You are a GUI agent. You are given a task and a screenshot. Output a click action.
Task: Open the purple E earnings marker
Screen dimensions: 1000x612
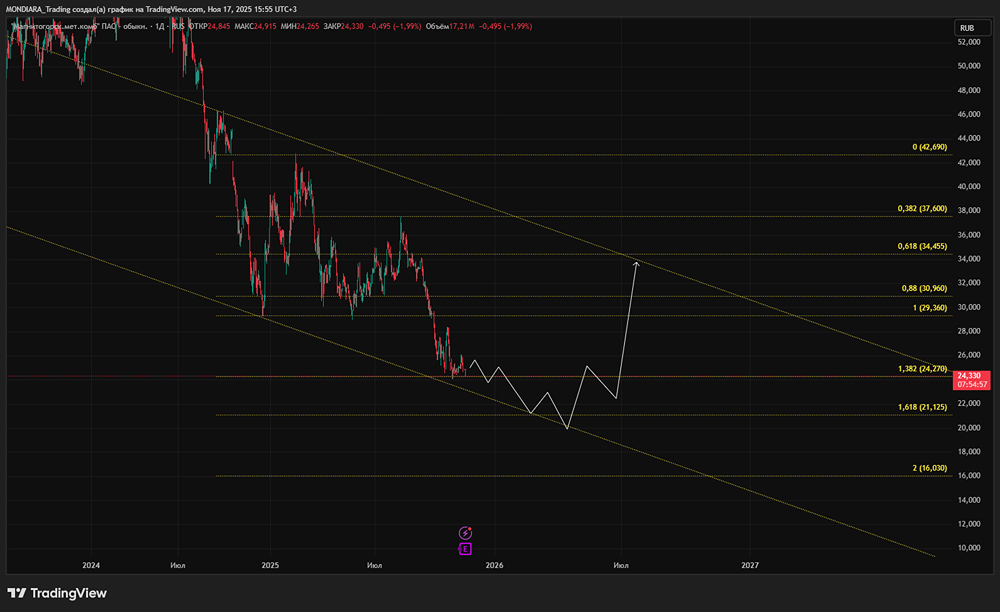click(x=465, y=549)
